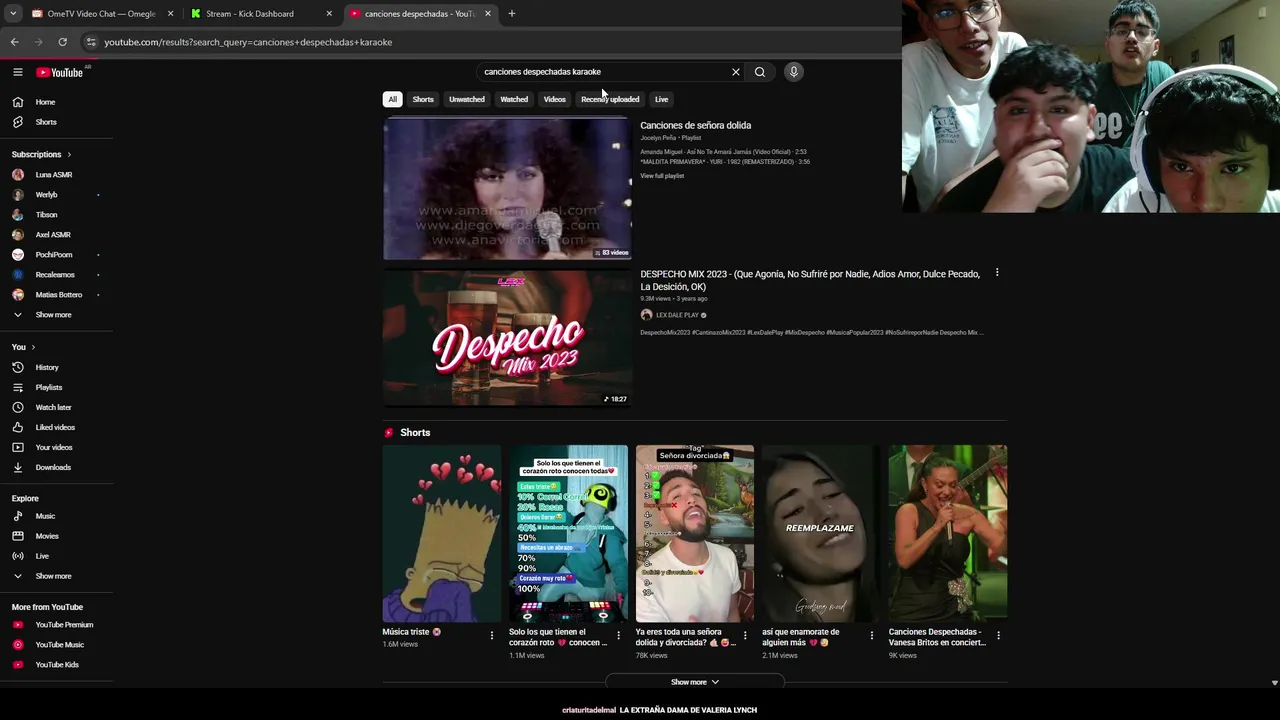Open LEX DALE PLAY channel
The width and height of the screenshot is (1280, 720).
point(678,315)
